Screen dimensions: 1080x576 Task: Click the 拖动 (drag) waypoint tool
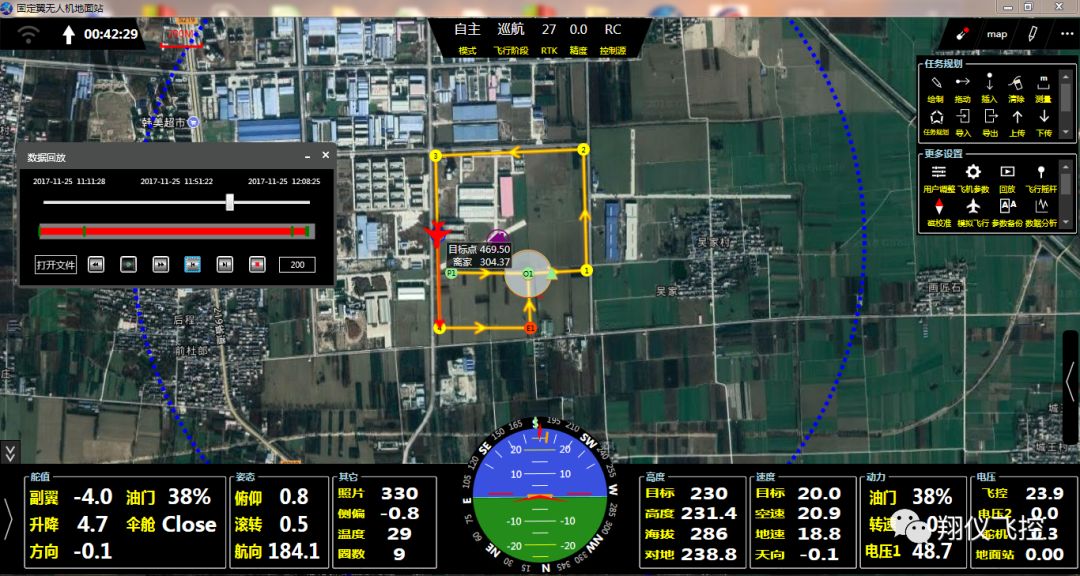click(963, 84)
